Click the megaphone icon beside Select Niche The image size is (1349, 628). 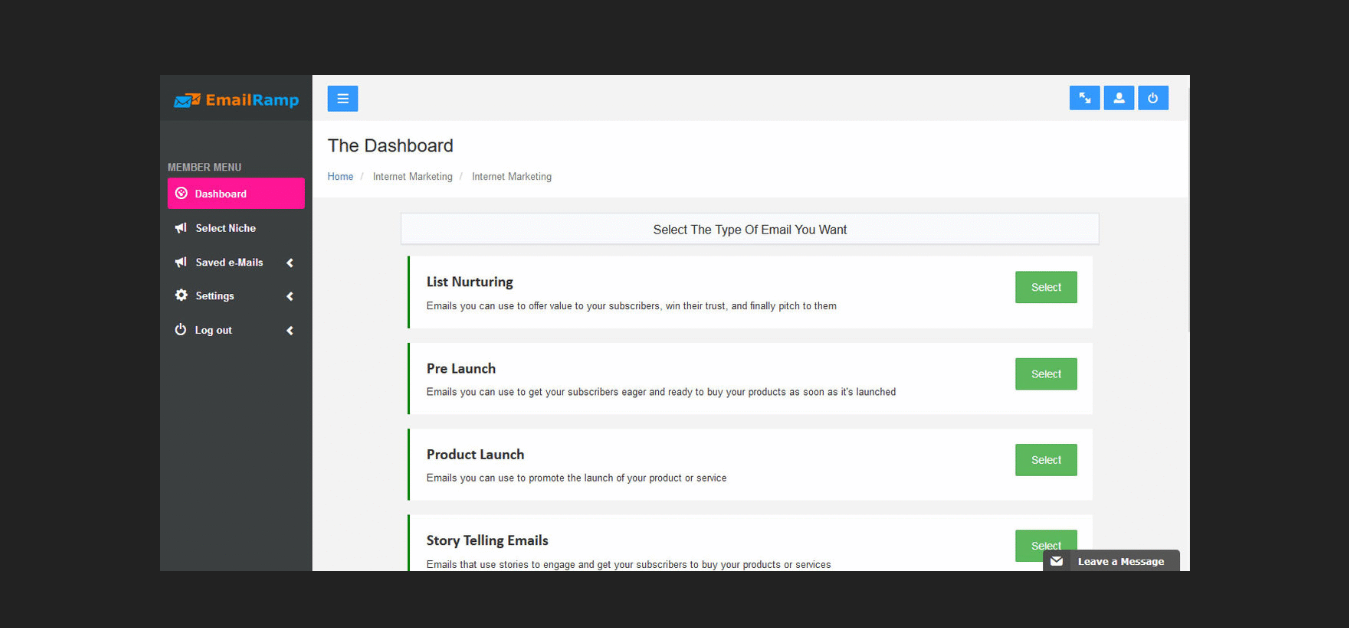(x=181, y=228)
